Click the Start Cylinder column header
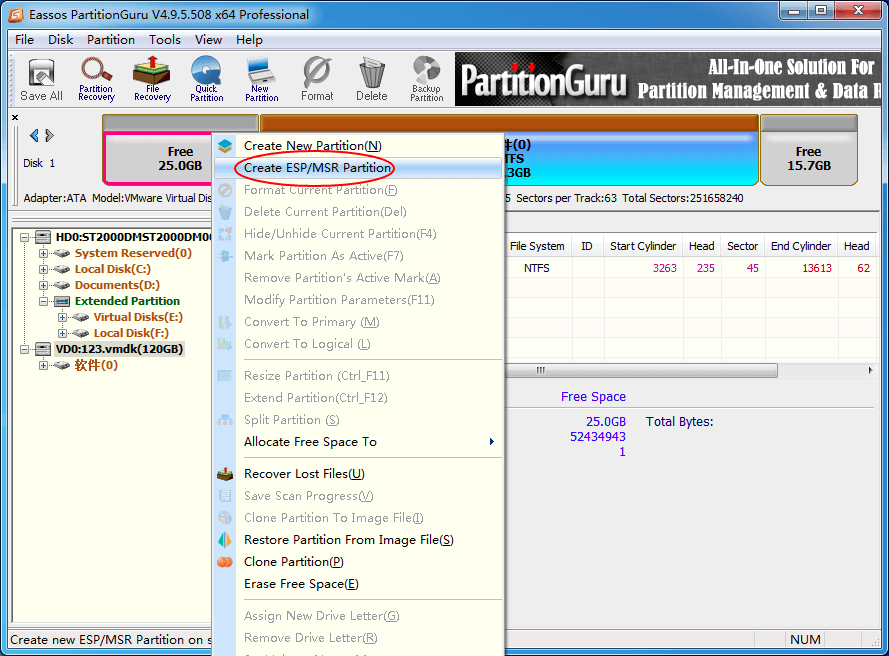889x656 pixels. [x=643, y=246]
